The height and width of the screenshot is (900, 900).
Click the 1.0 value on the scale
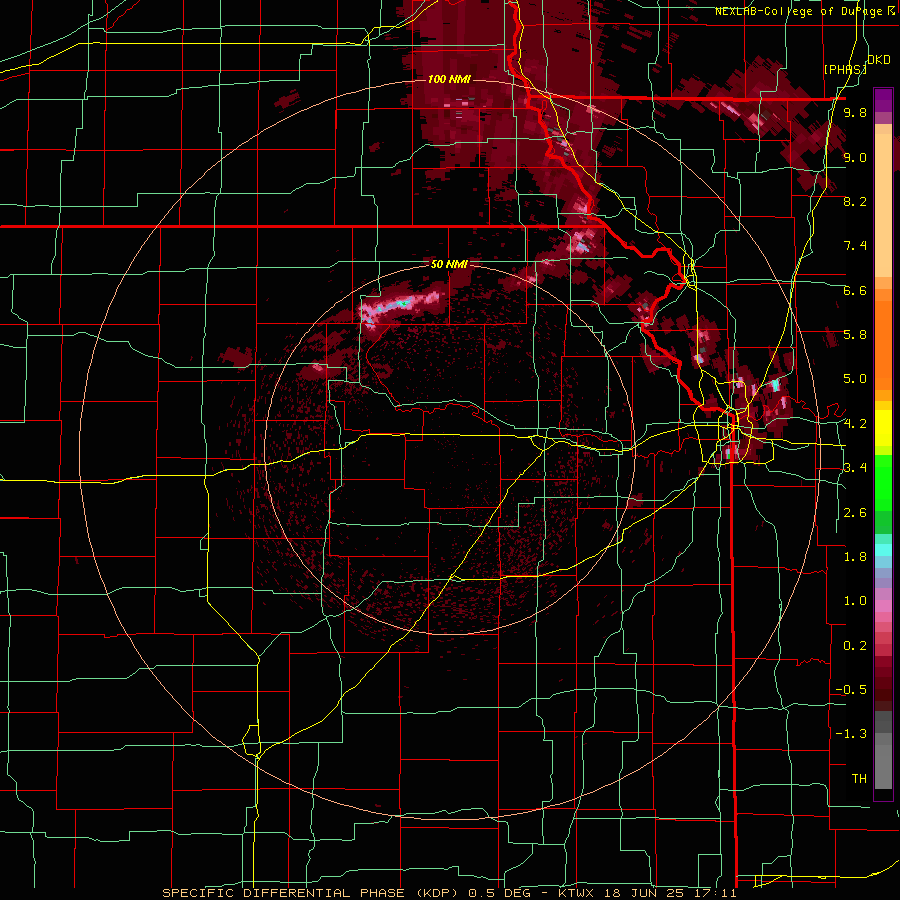coord(855,601)
